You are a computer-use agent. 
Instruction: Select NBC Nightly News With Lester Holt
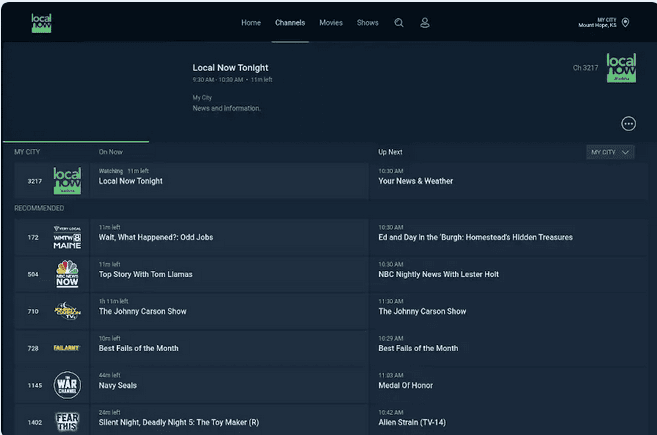(x=508, y=274)
